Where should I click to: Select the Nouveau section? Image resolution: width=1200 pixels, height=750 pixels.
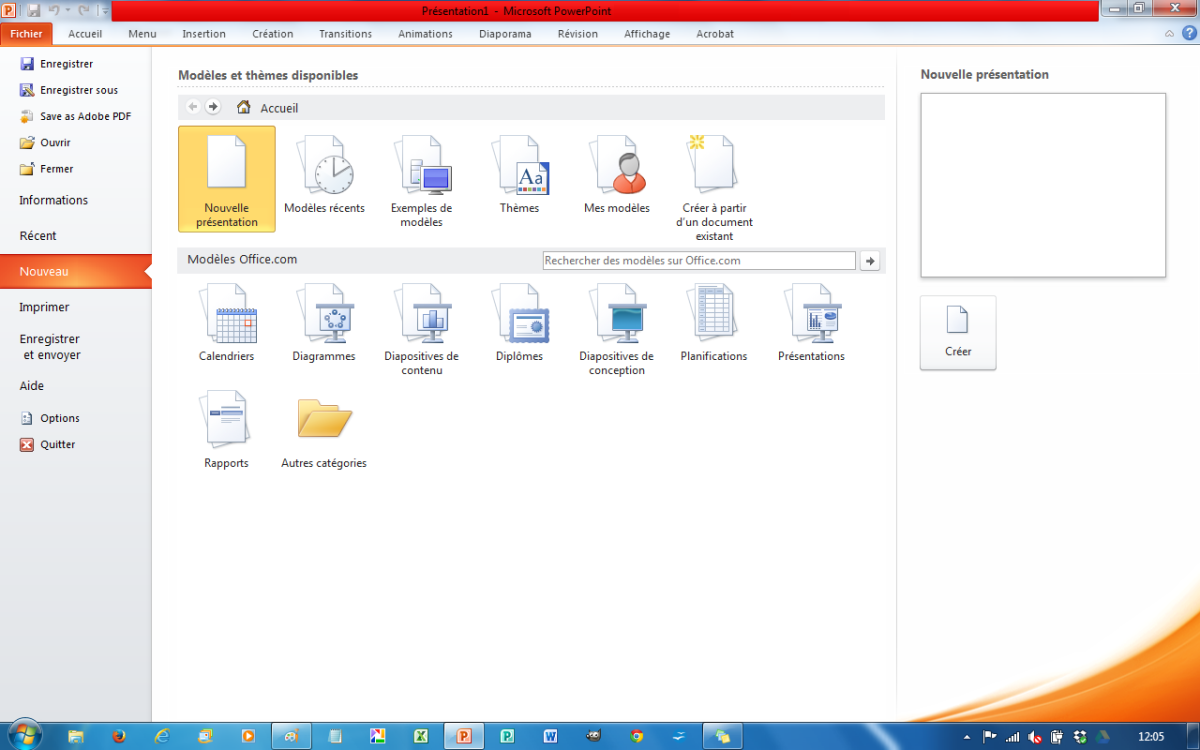pos(76,272)
